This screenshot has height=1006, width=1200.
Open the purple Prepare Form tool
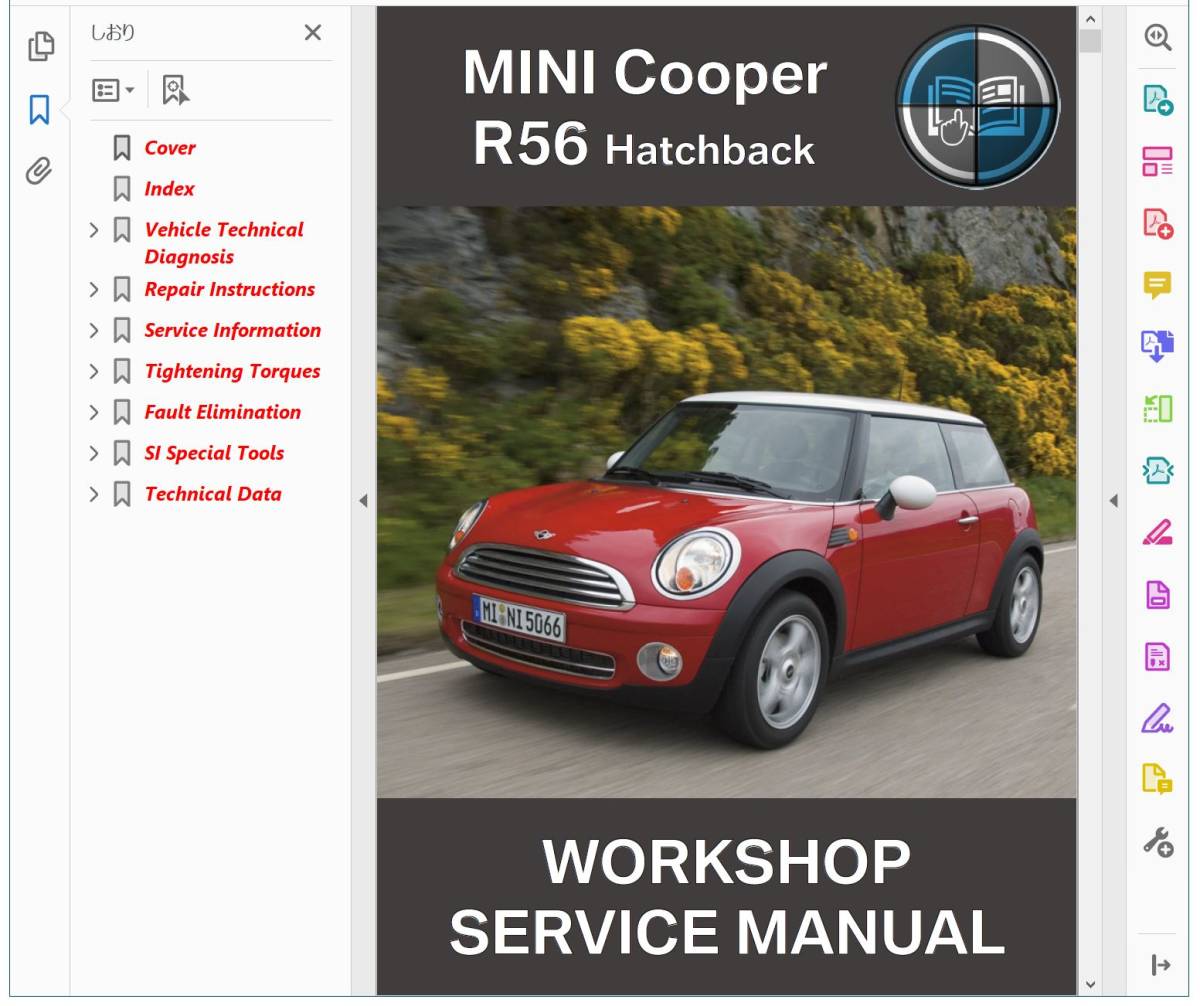pos(1157,656)
